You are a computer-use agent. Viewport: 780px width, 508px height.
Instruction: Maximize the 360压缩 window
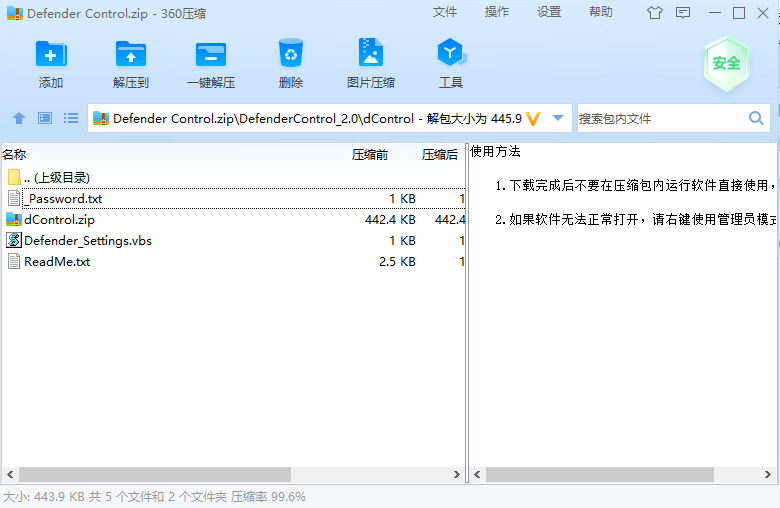point(739,13)
